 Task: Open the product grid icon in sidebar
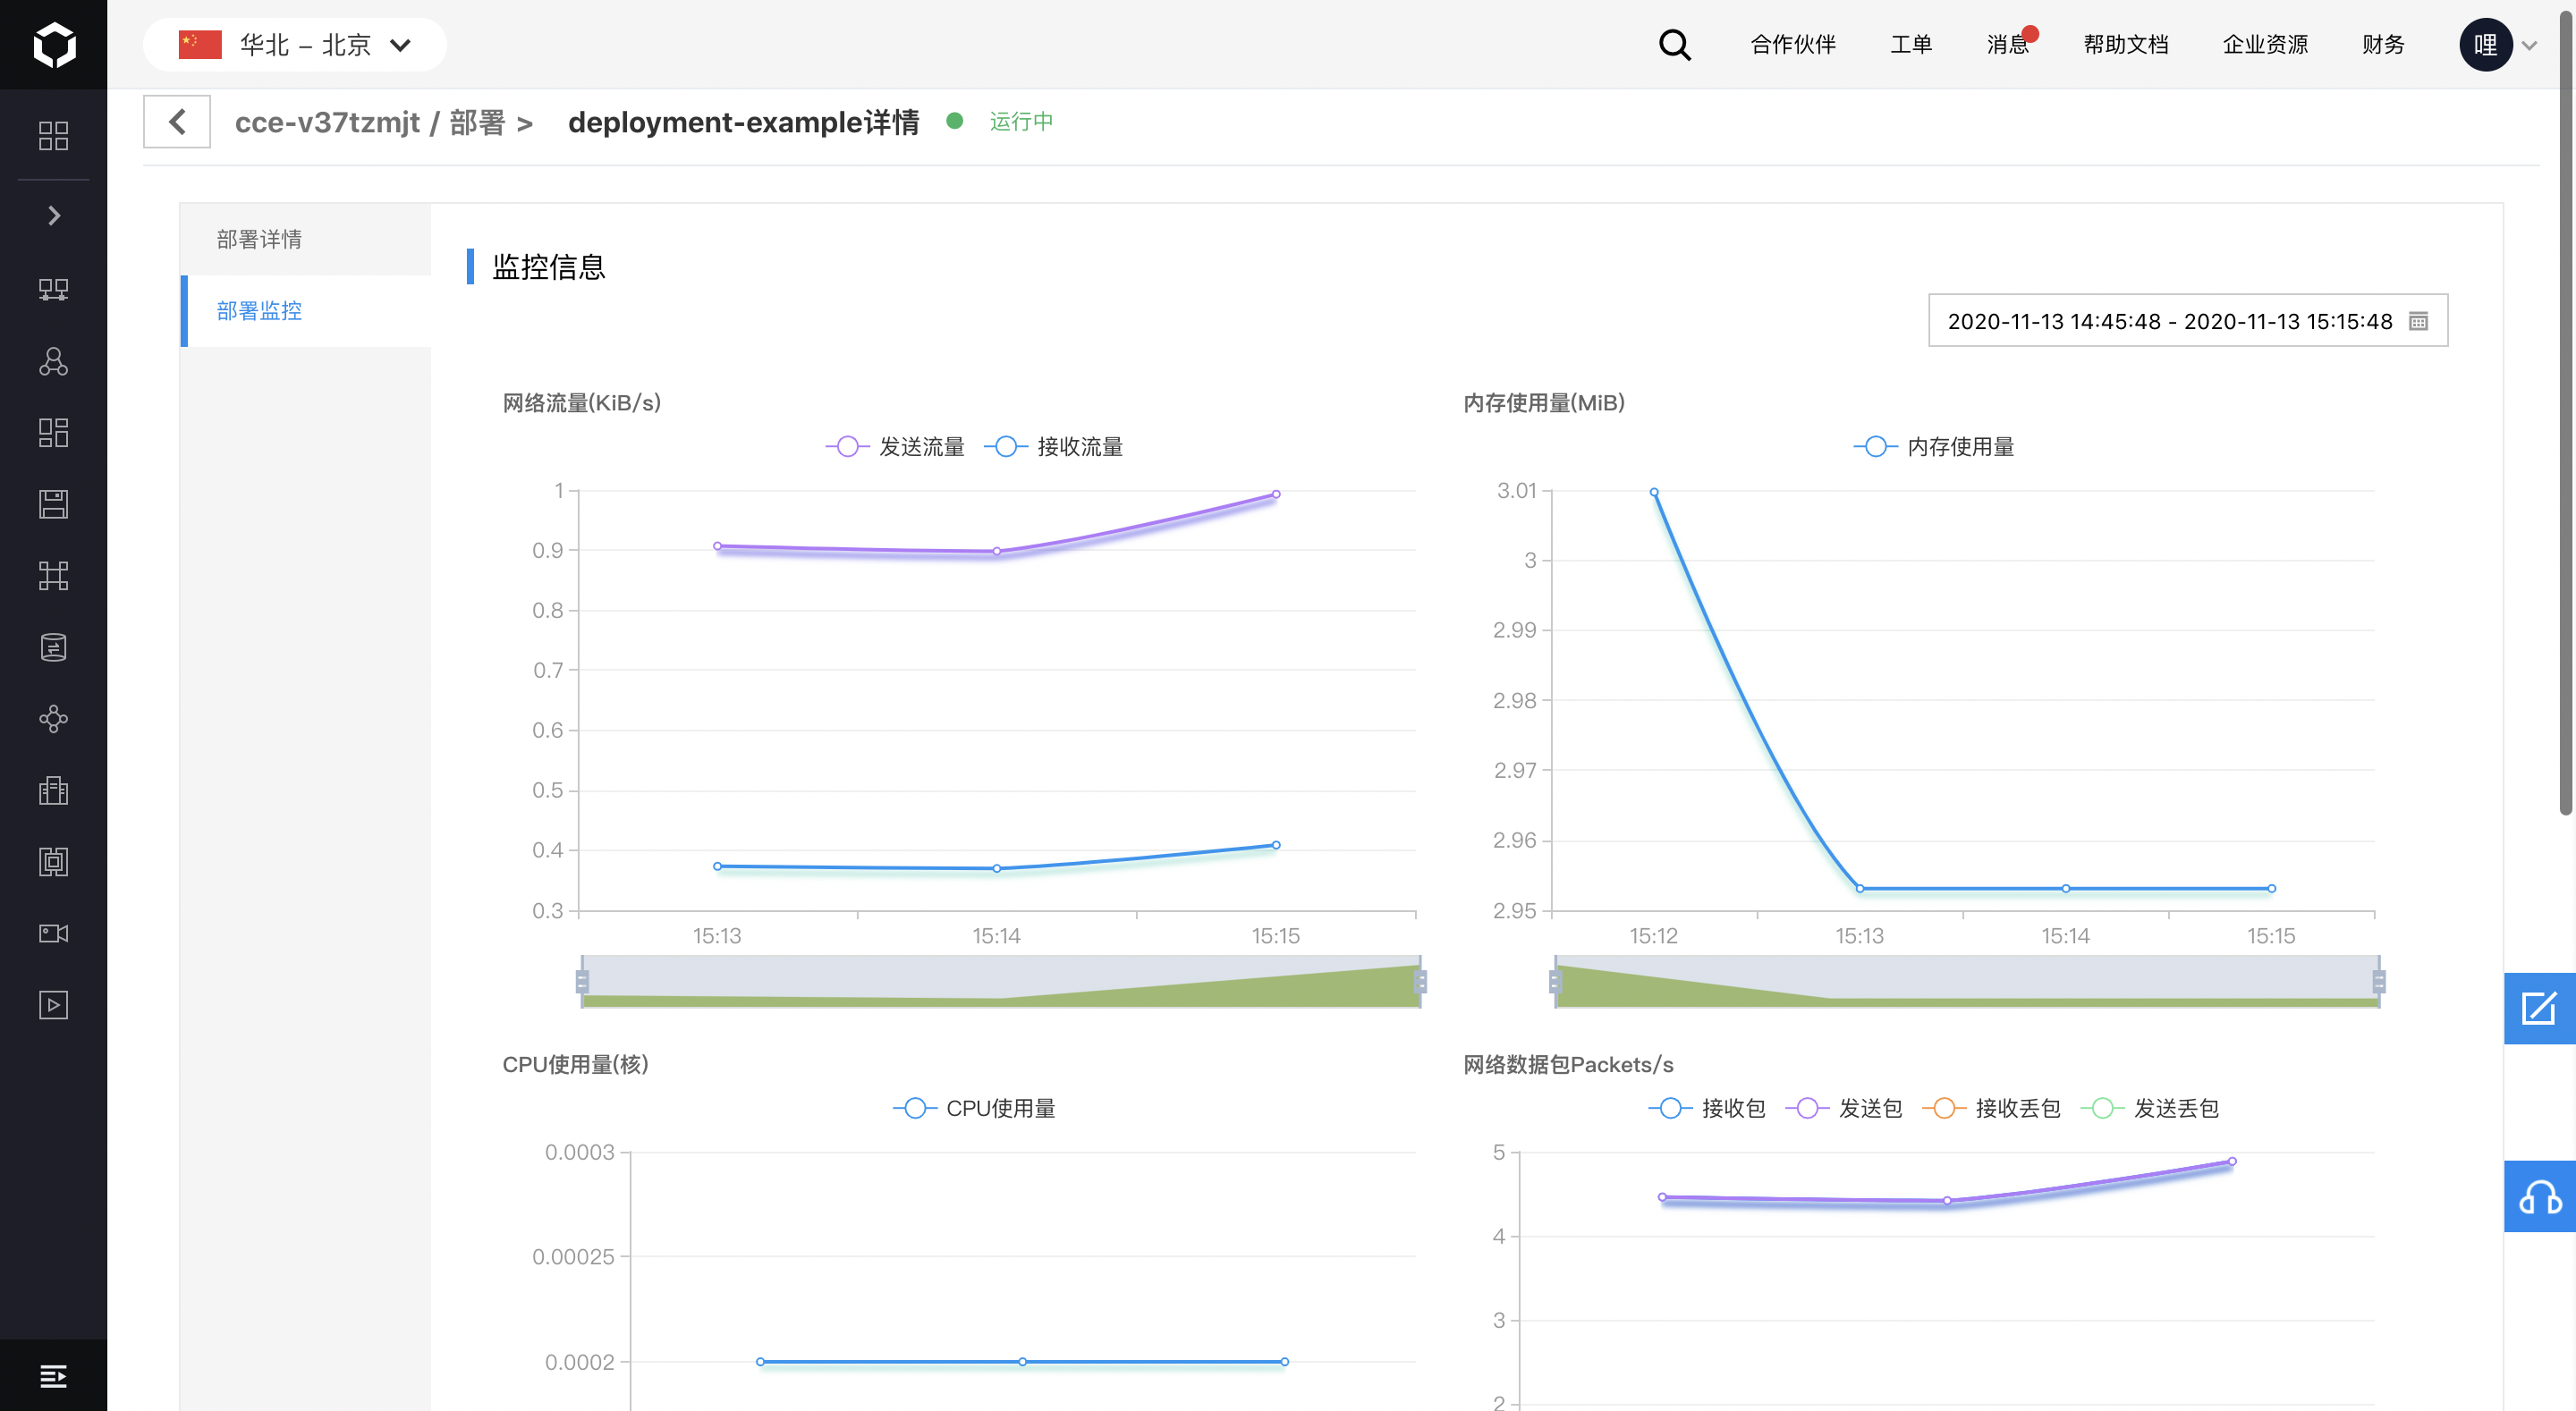[x=54, y=136]
